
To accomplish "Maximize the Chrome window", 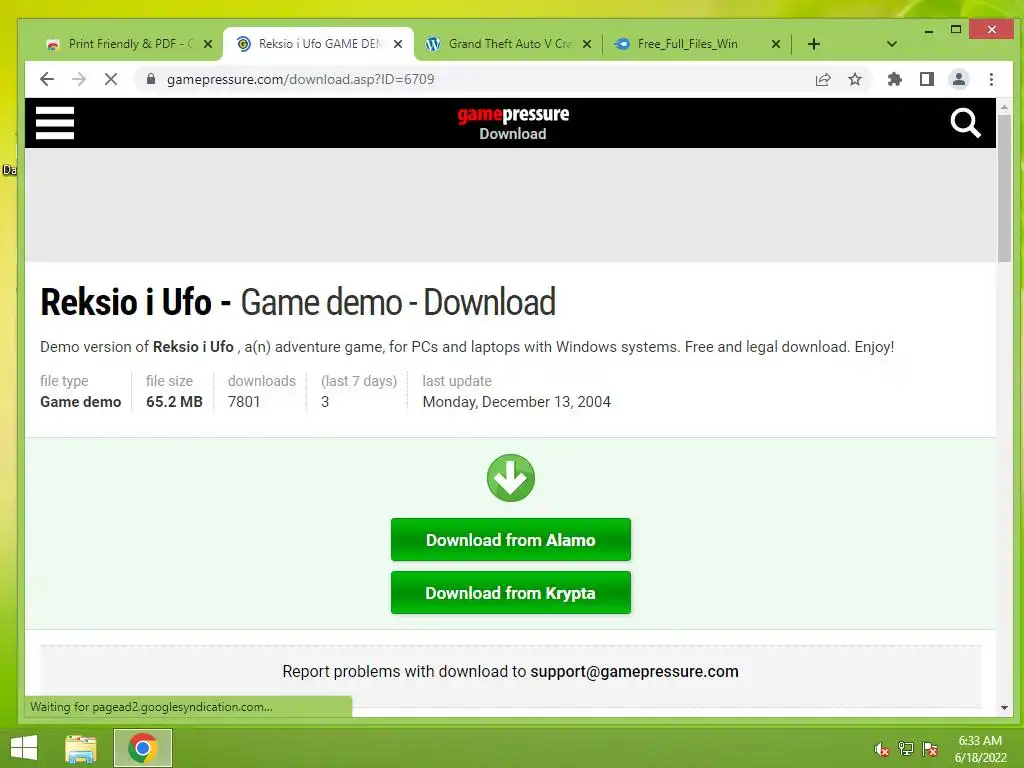I will [955, 30].
